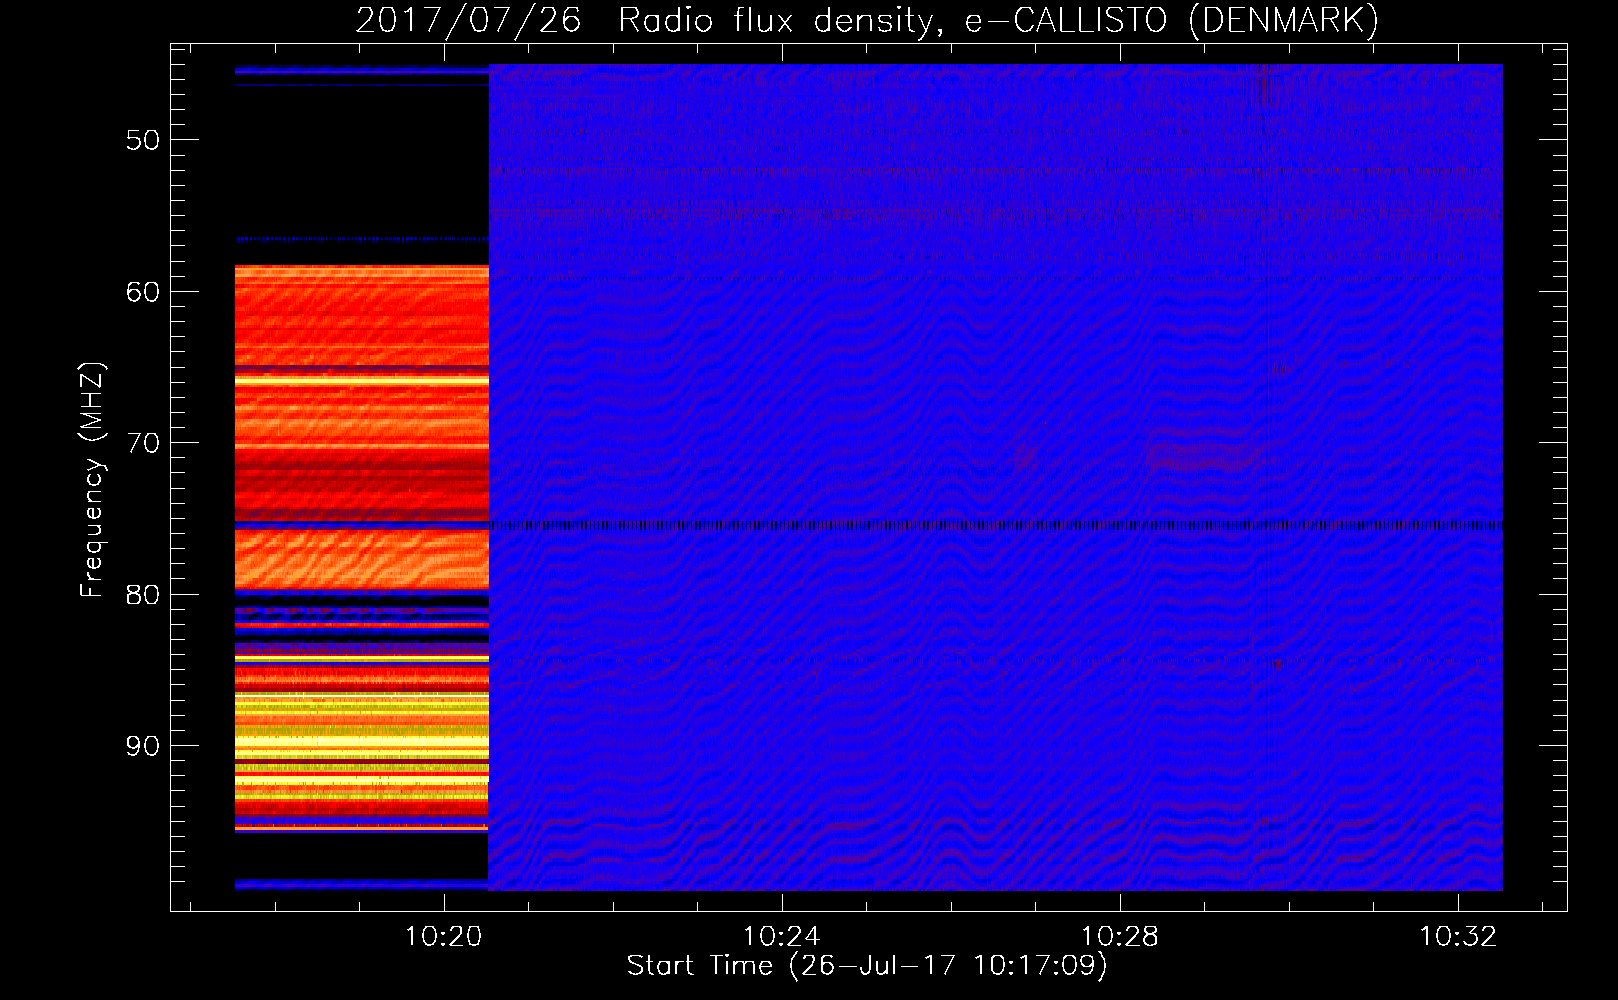Image resolution: width=1618 pixels, height=1000 pixels.
Task: Click the 80 frequency tick label
Action: pyautogui.click(x=143, y=595)
